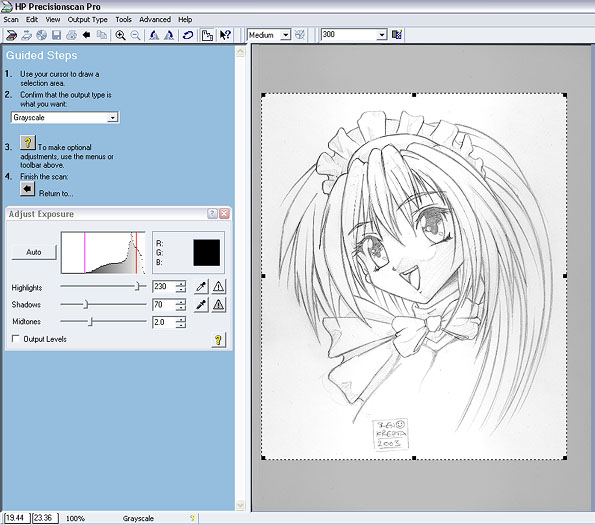Click the Auto exposure button
The width and height of the screenshot is (595, 525).
(34, 252)
